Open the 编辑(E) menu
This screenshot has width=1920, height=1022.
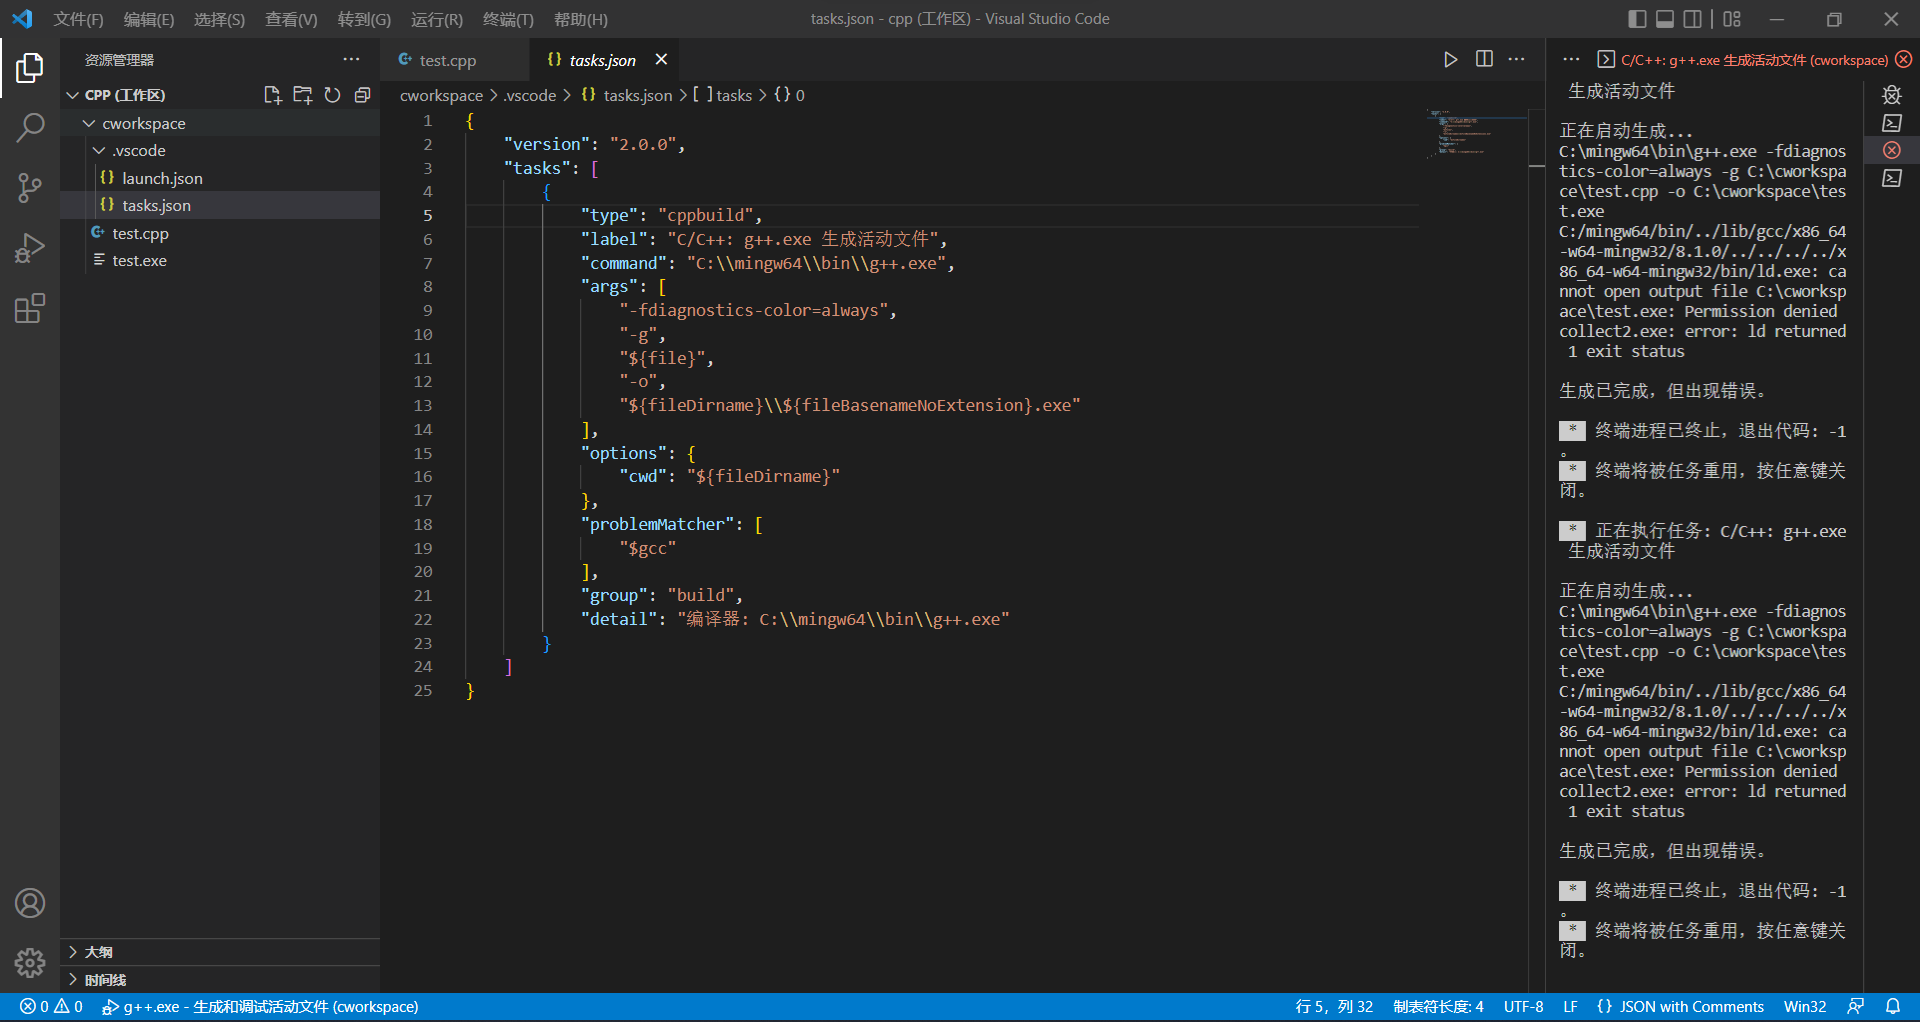point(149,19)
